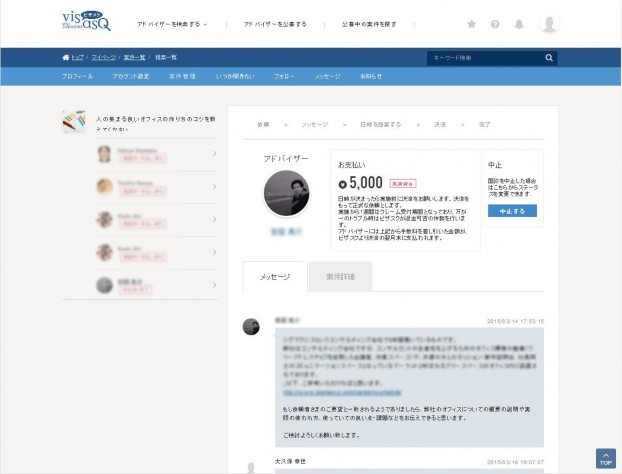Open the large advisor profile photo
The width and height of the screenshot is (622, 474).
pos(286,194)
